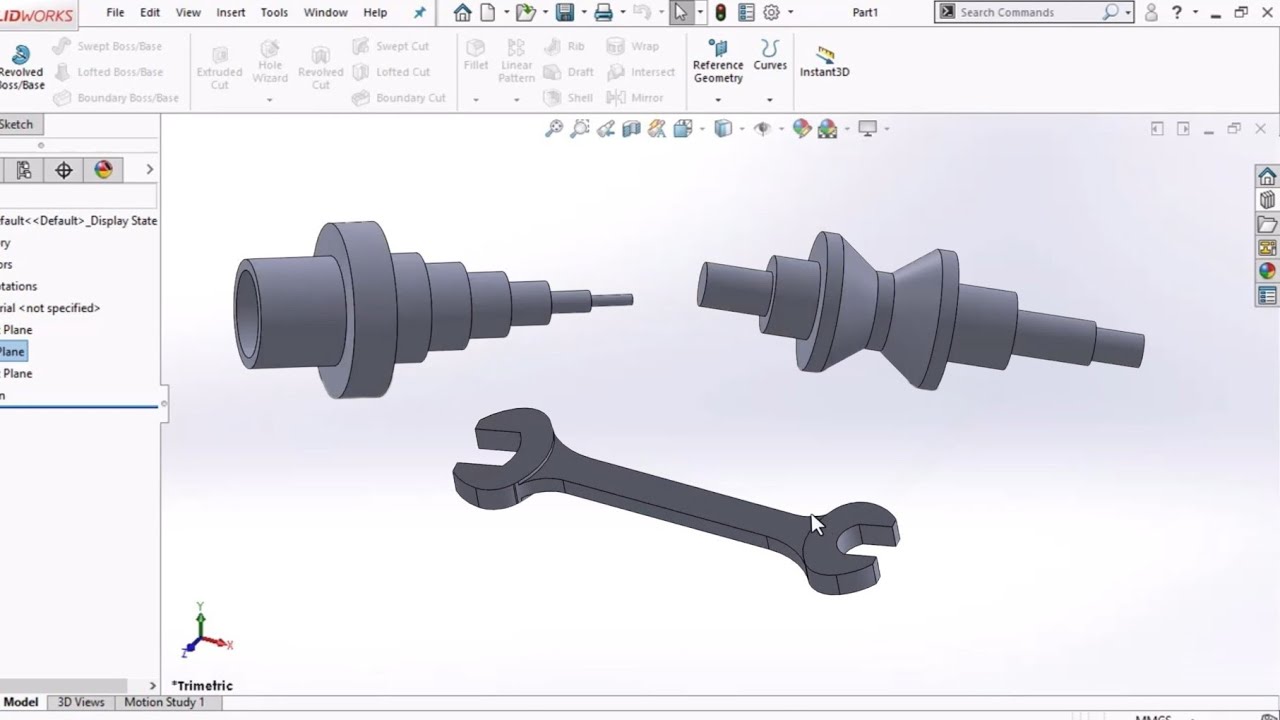Click the Home icon in title bar
This screenshot has height=720, width=1280.
462,13
